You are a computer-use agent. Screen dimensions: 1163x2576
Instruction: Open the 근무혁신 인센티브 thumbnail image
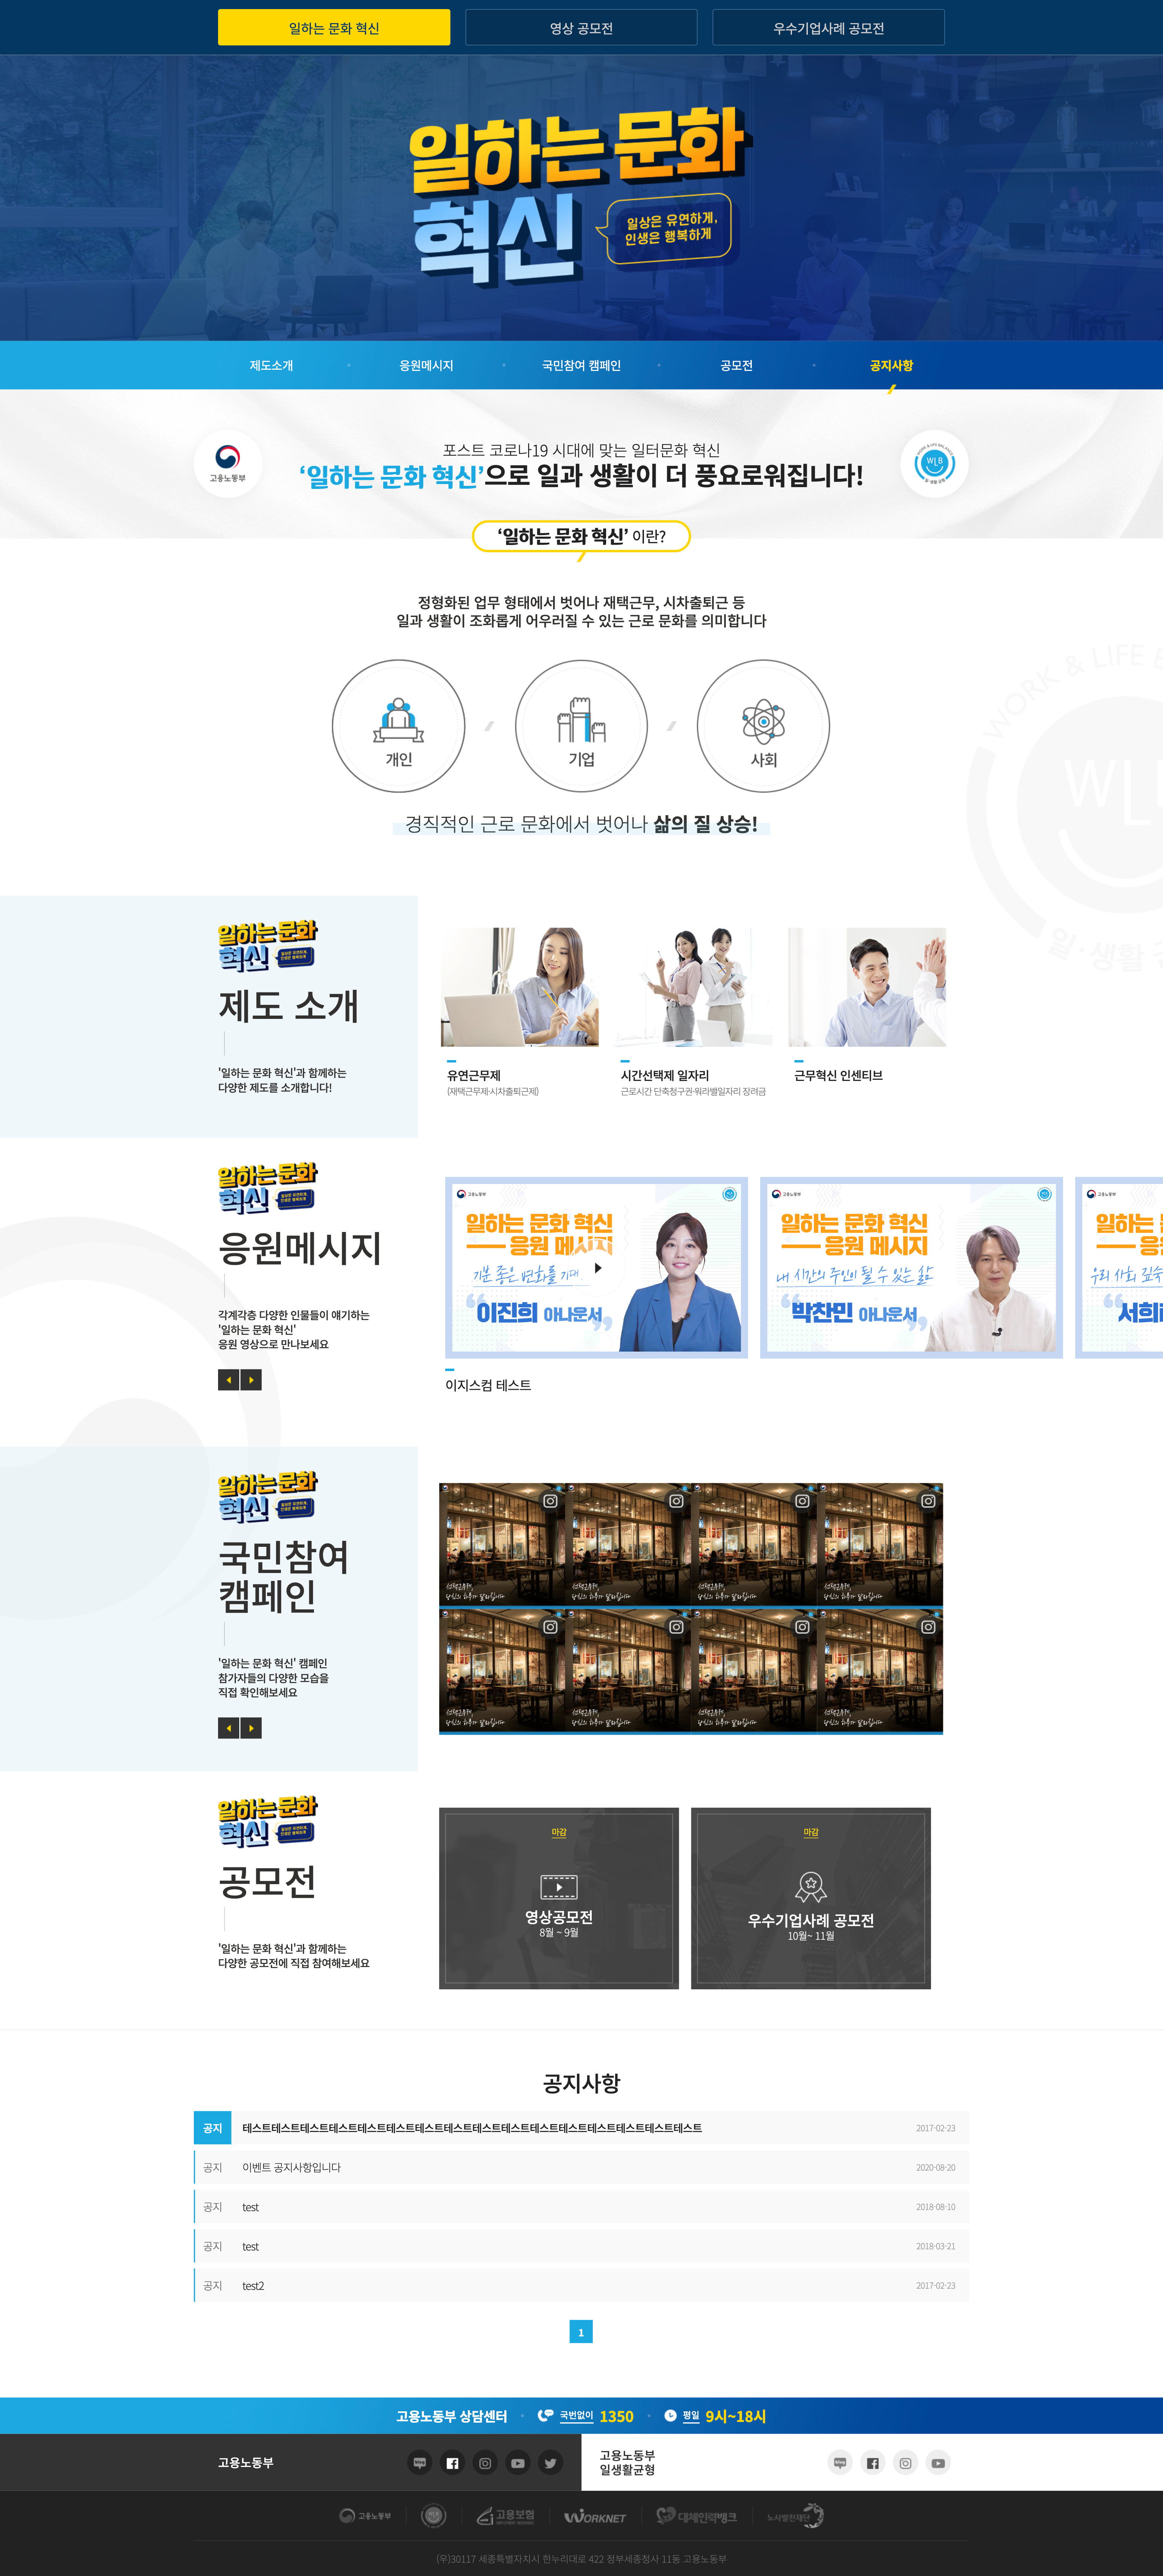pos(867,987)
